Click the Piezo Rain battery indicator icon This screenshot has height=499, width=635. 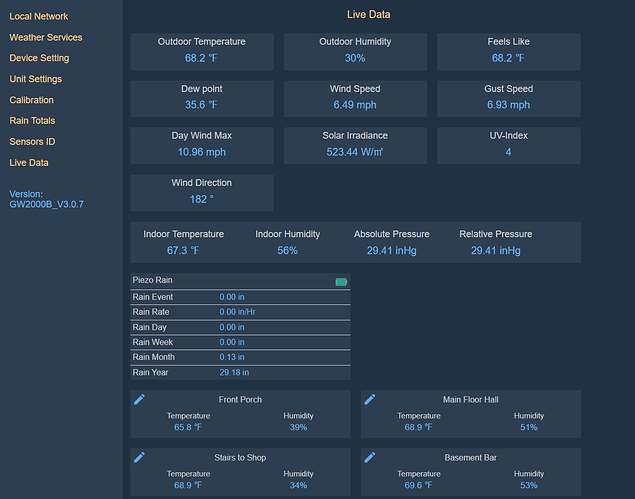[341, 282]
